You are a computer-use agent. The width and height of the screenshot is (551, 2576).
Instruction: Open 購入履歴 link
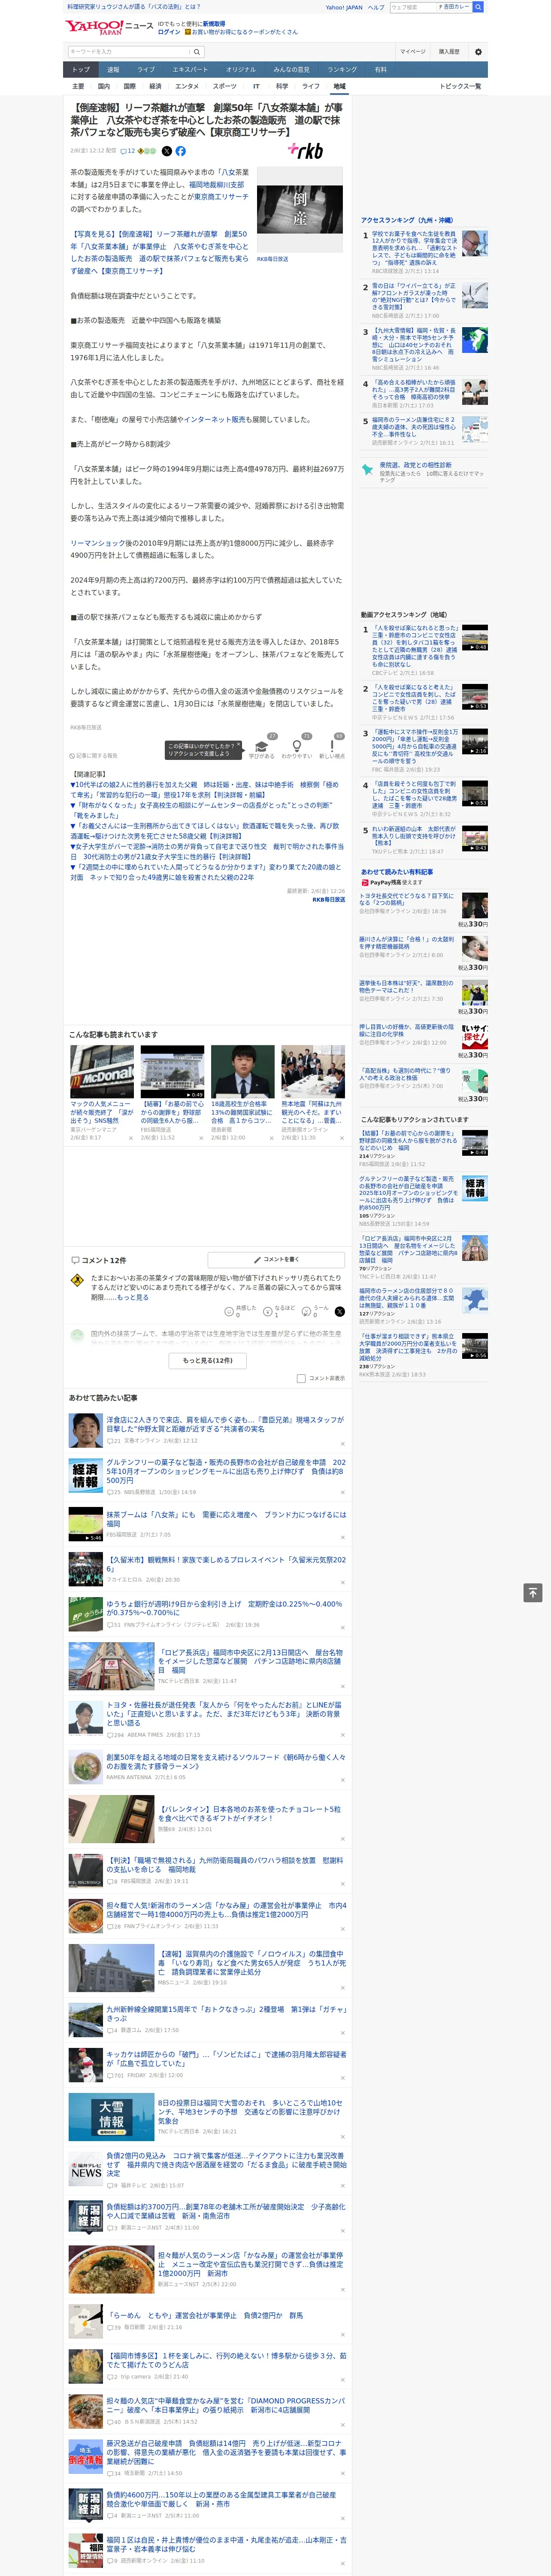coord(449,52)
